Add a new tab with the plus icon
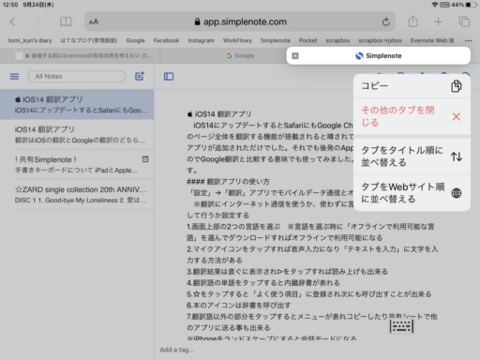This screenshot has width=480, height=360. [438, 22]
